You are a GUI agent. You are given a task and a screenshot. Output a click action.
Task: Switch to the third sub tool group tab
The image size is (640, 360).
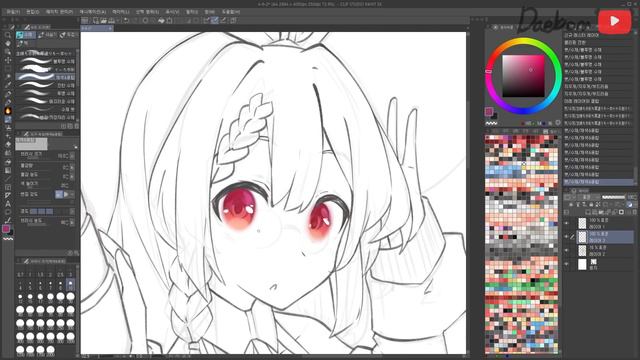click(x=68, y=36)
